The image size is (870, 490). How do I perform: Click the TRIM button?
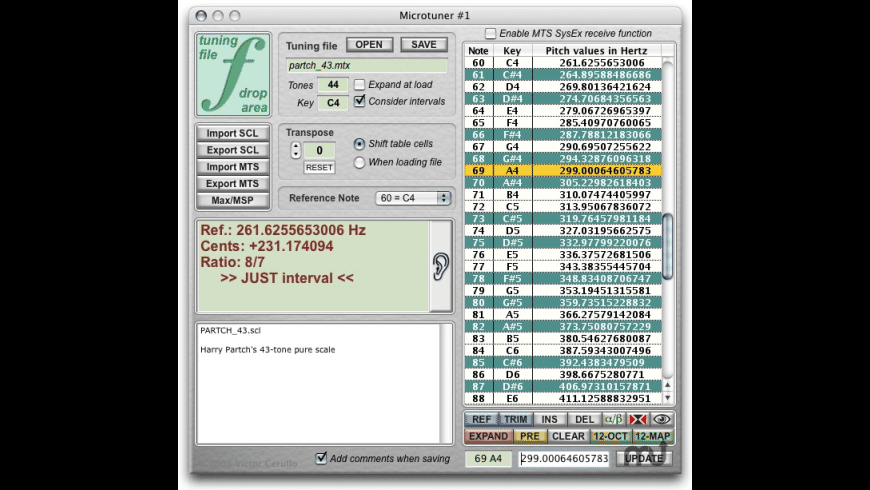pyautogui.click(x=515, y=420)
